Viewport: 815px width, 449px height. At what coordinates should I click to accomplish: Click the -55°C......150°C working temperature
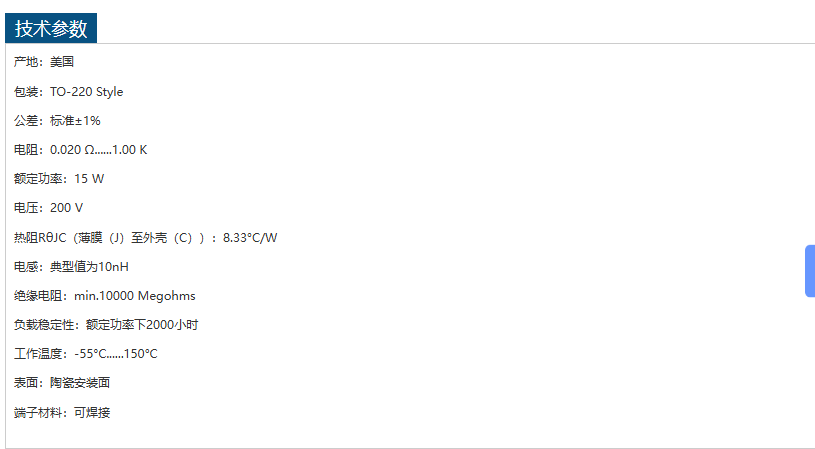coord(116,354)
